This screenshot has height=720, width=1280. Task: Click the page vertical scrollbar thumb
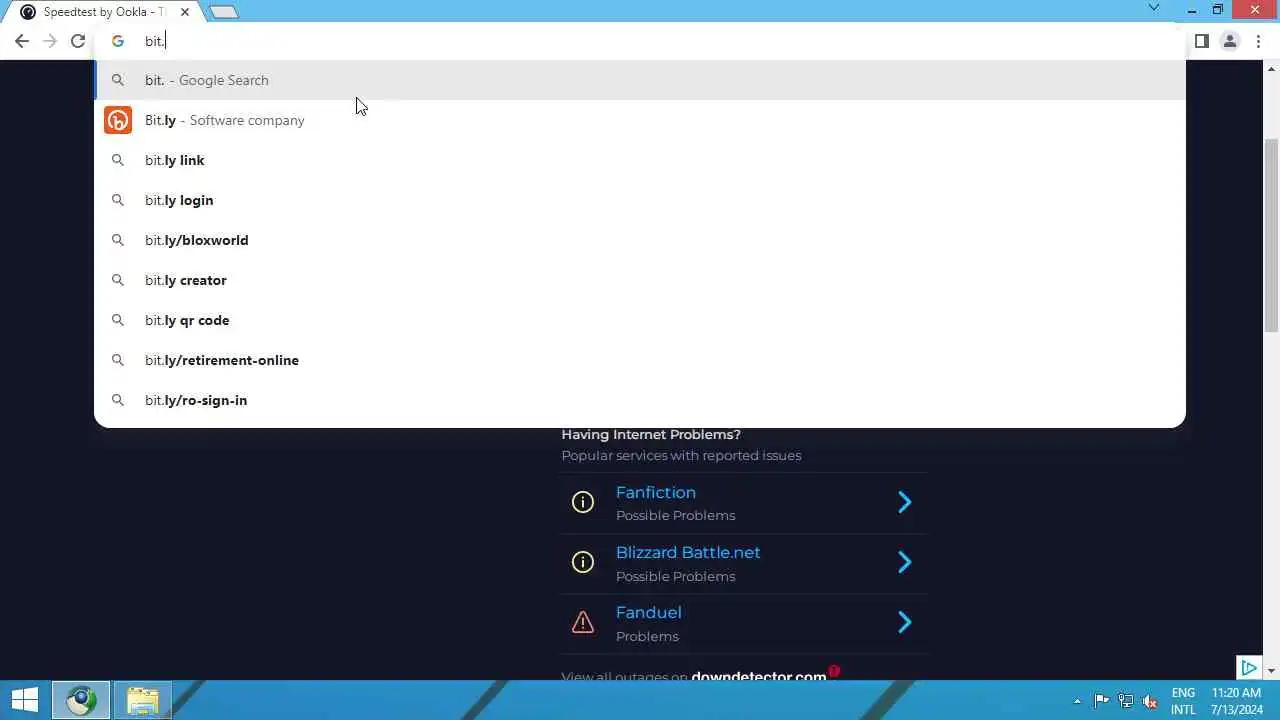[1272, 235]
